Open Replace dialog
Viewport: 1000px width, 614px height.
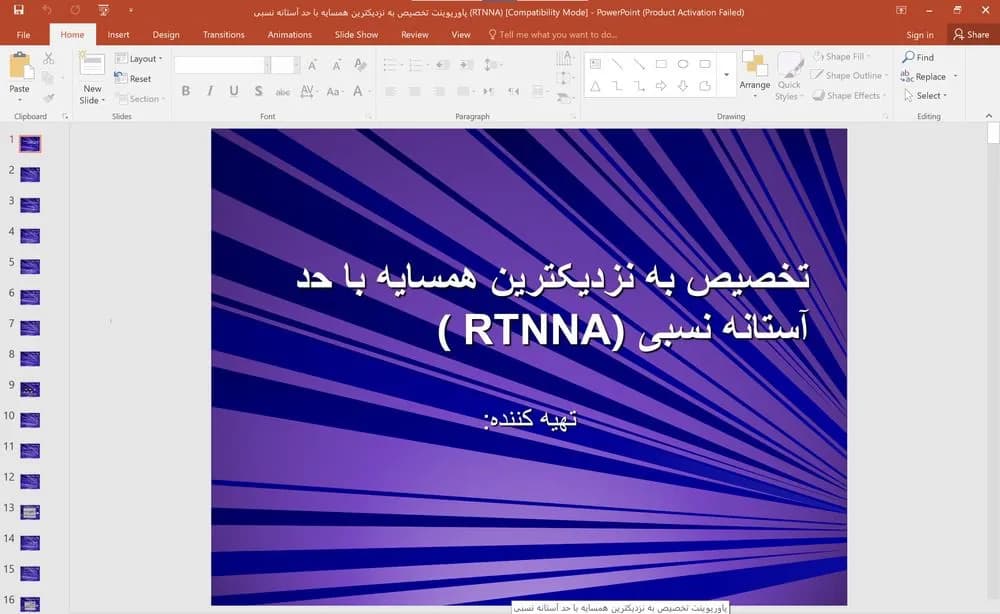click(923, 77)
